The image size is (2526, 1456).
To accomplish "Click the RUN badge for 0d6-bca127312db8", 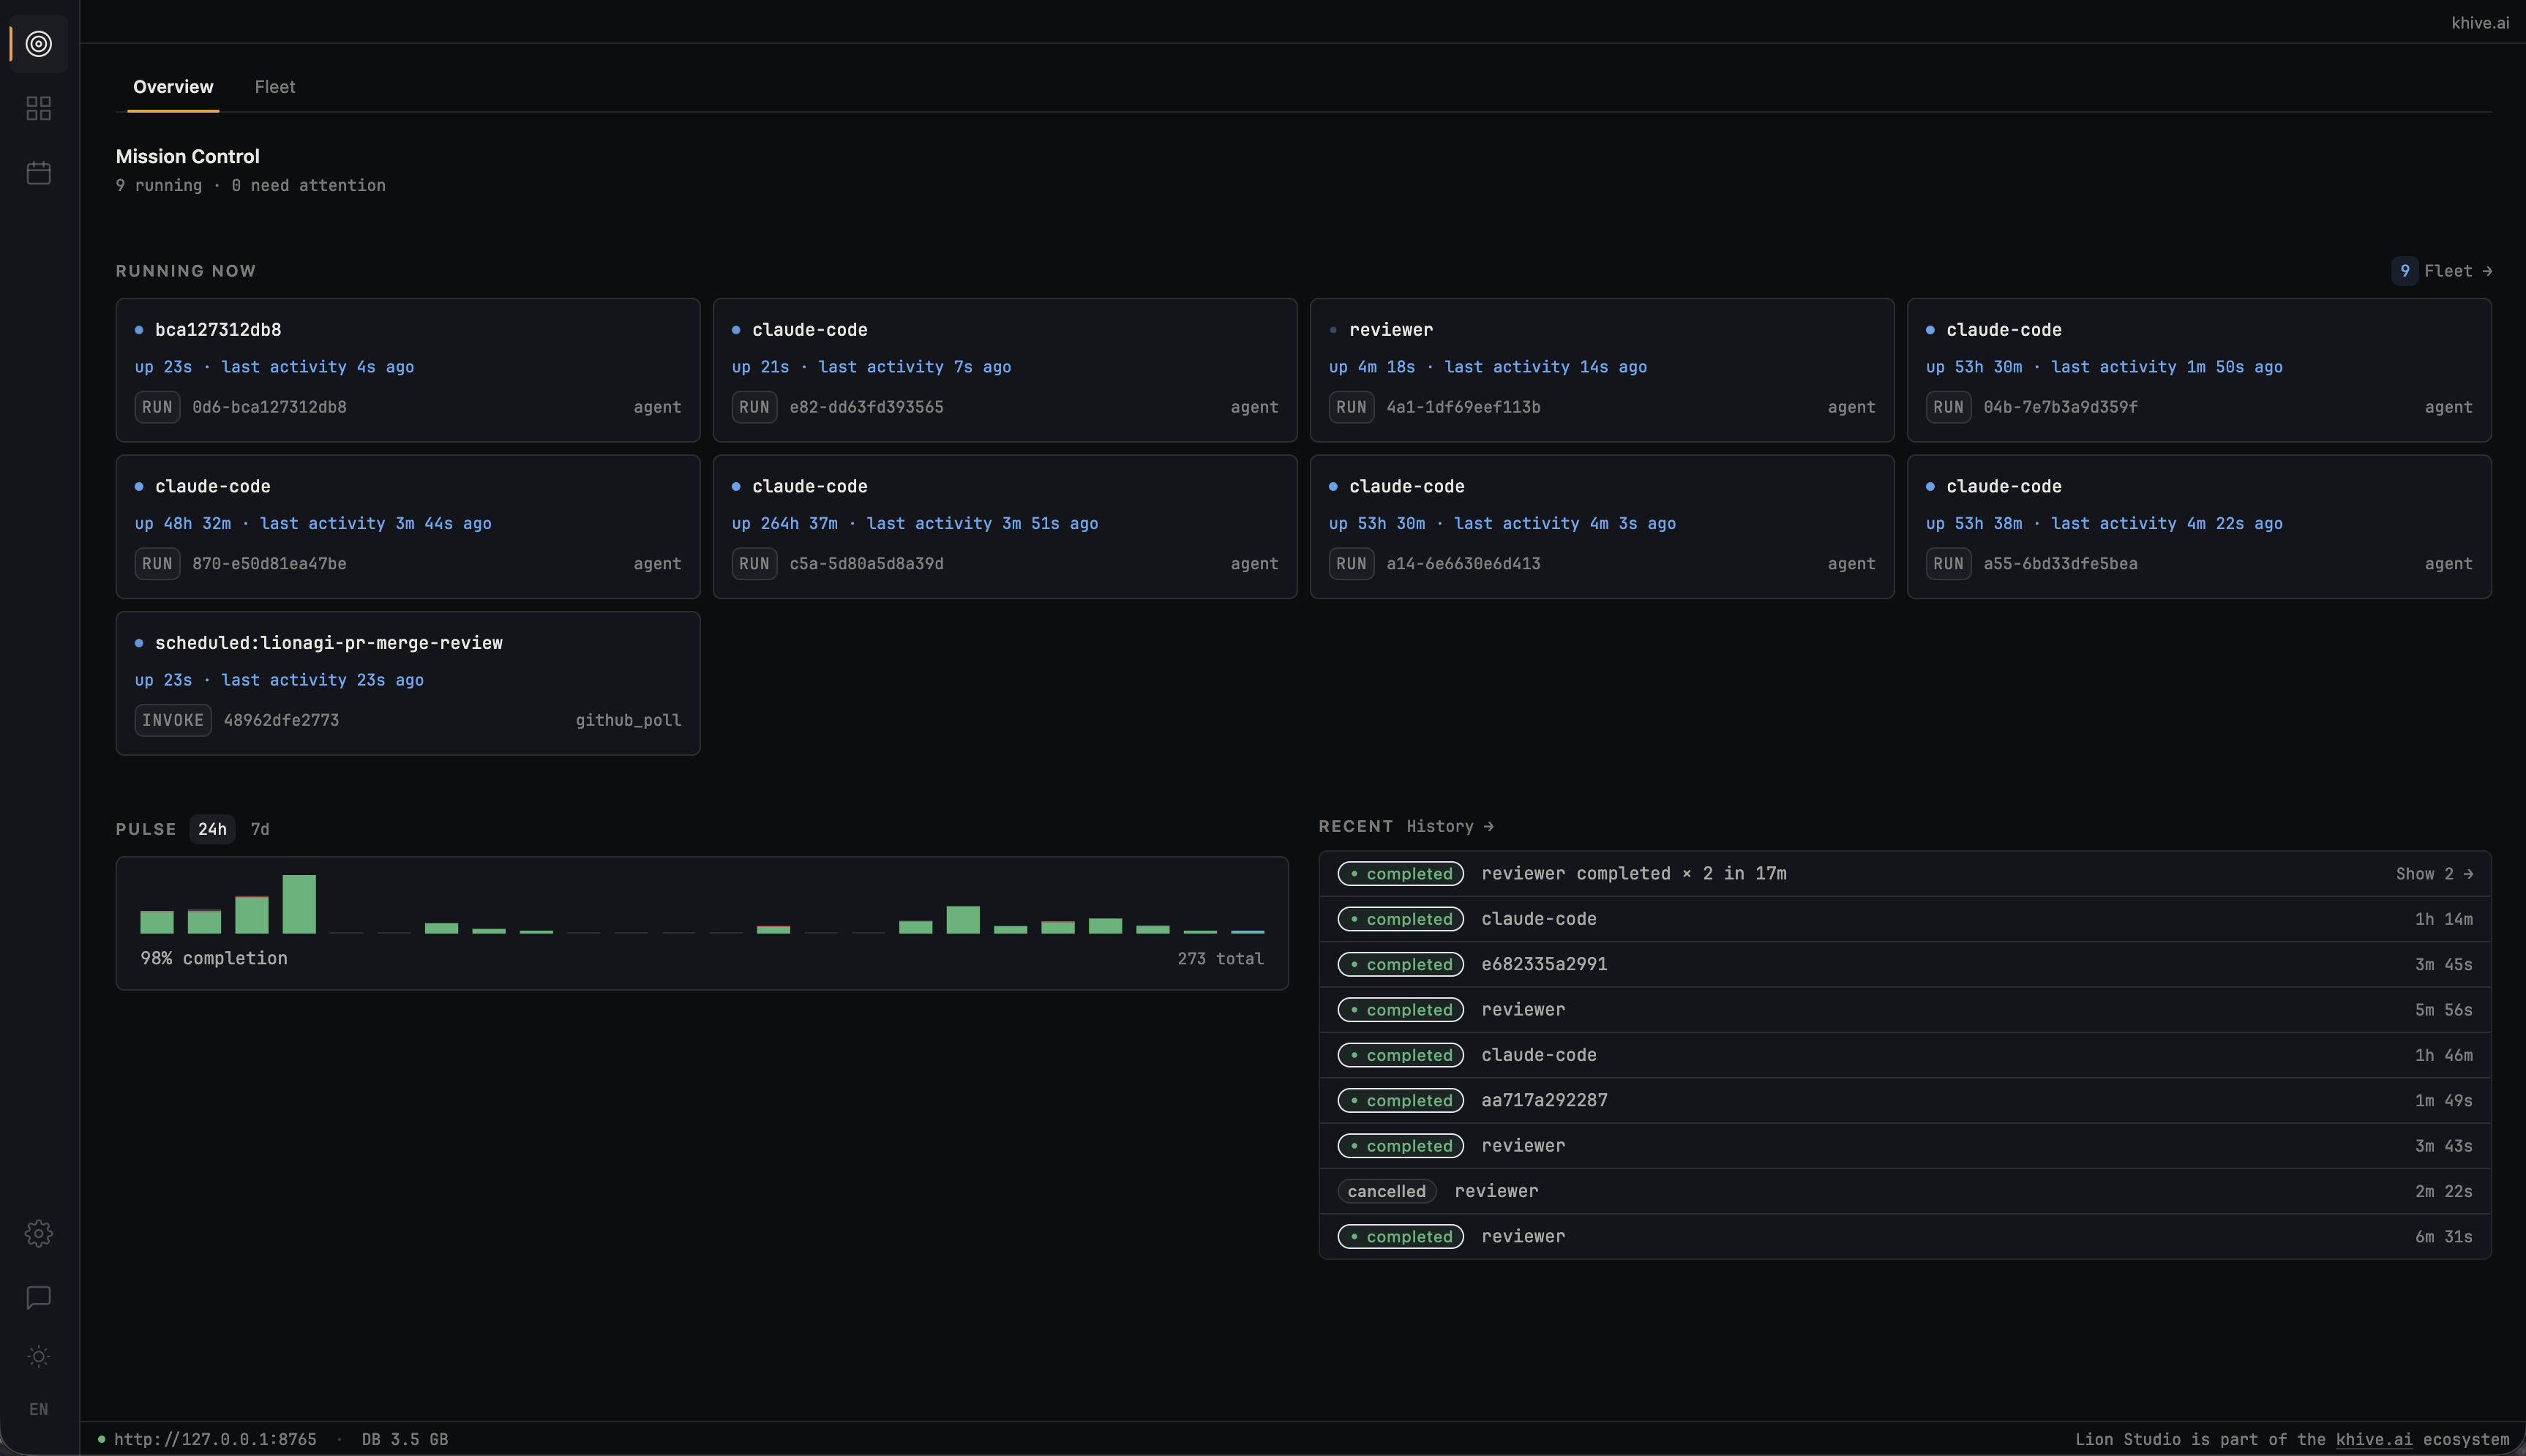I will [157, 407].
